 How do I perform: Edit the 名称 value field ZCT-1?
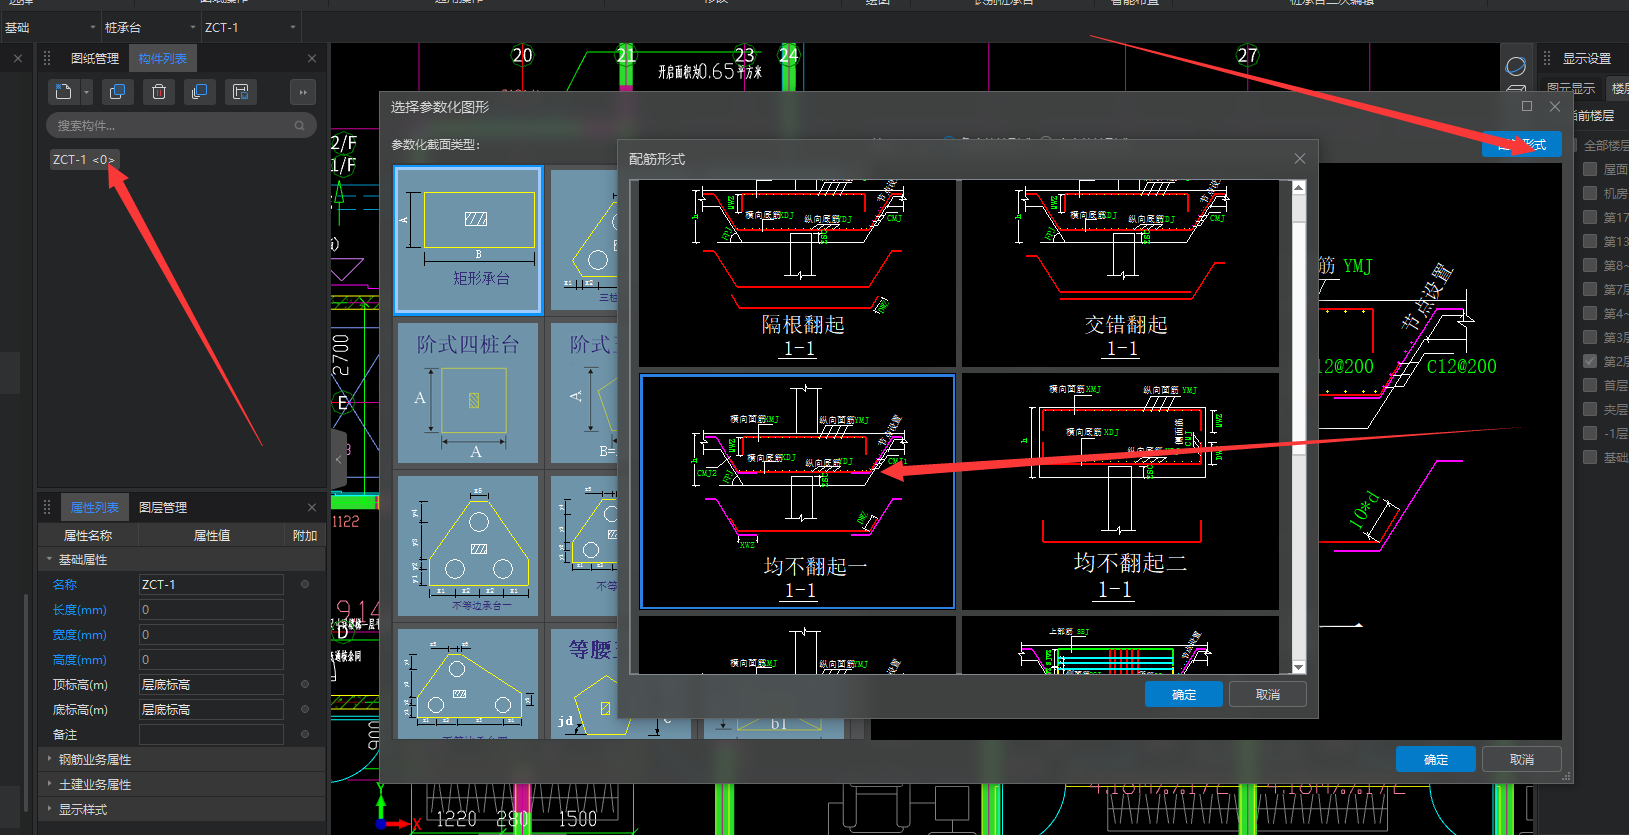coord(211,584)
